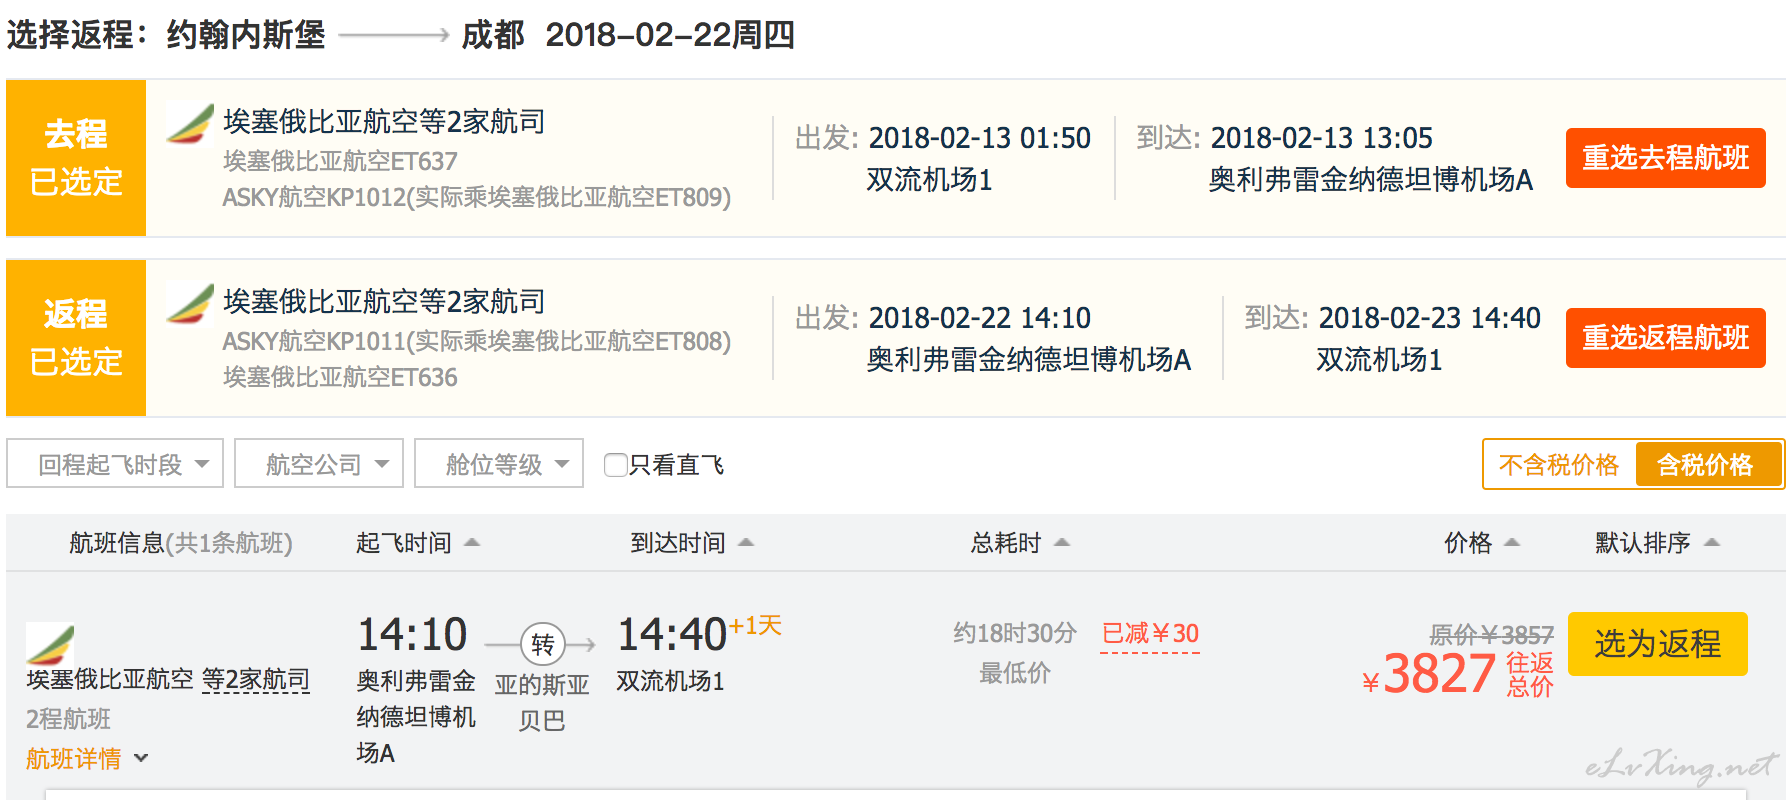Expand 航班详情 flight details
This screenshot has width=1790, height=800.
point(87,759)
